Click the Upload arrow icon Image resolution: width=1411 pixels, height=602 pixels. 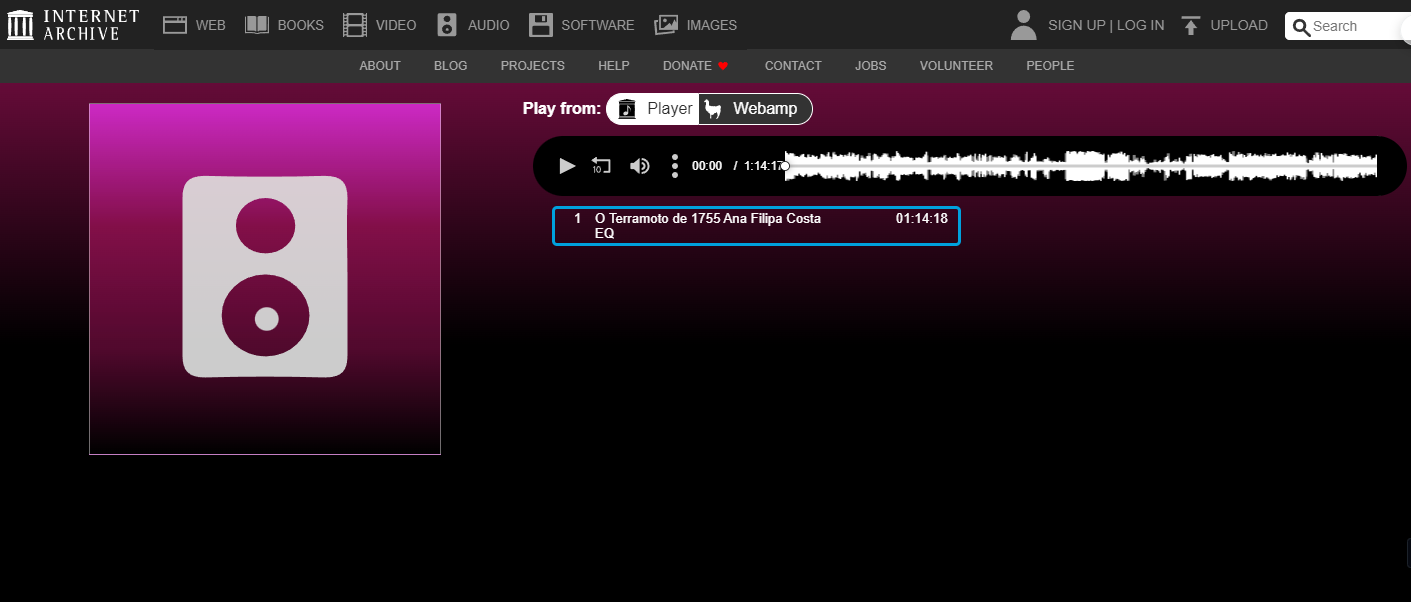click(x=1190, y=25)
